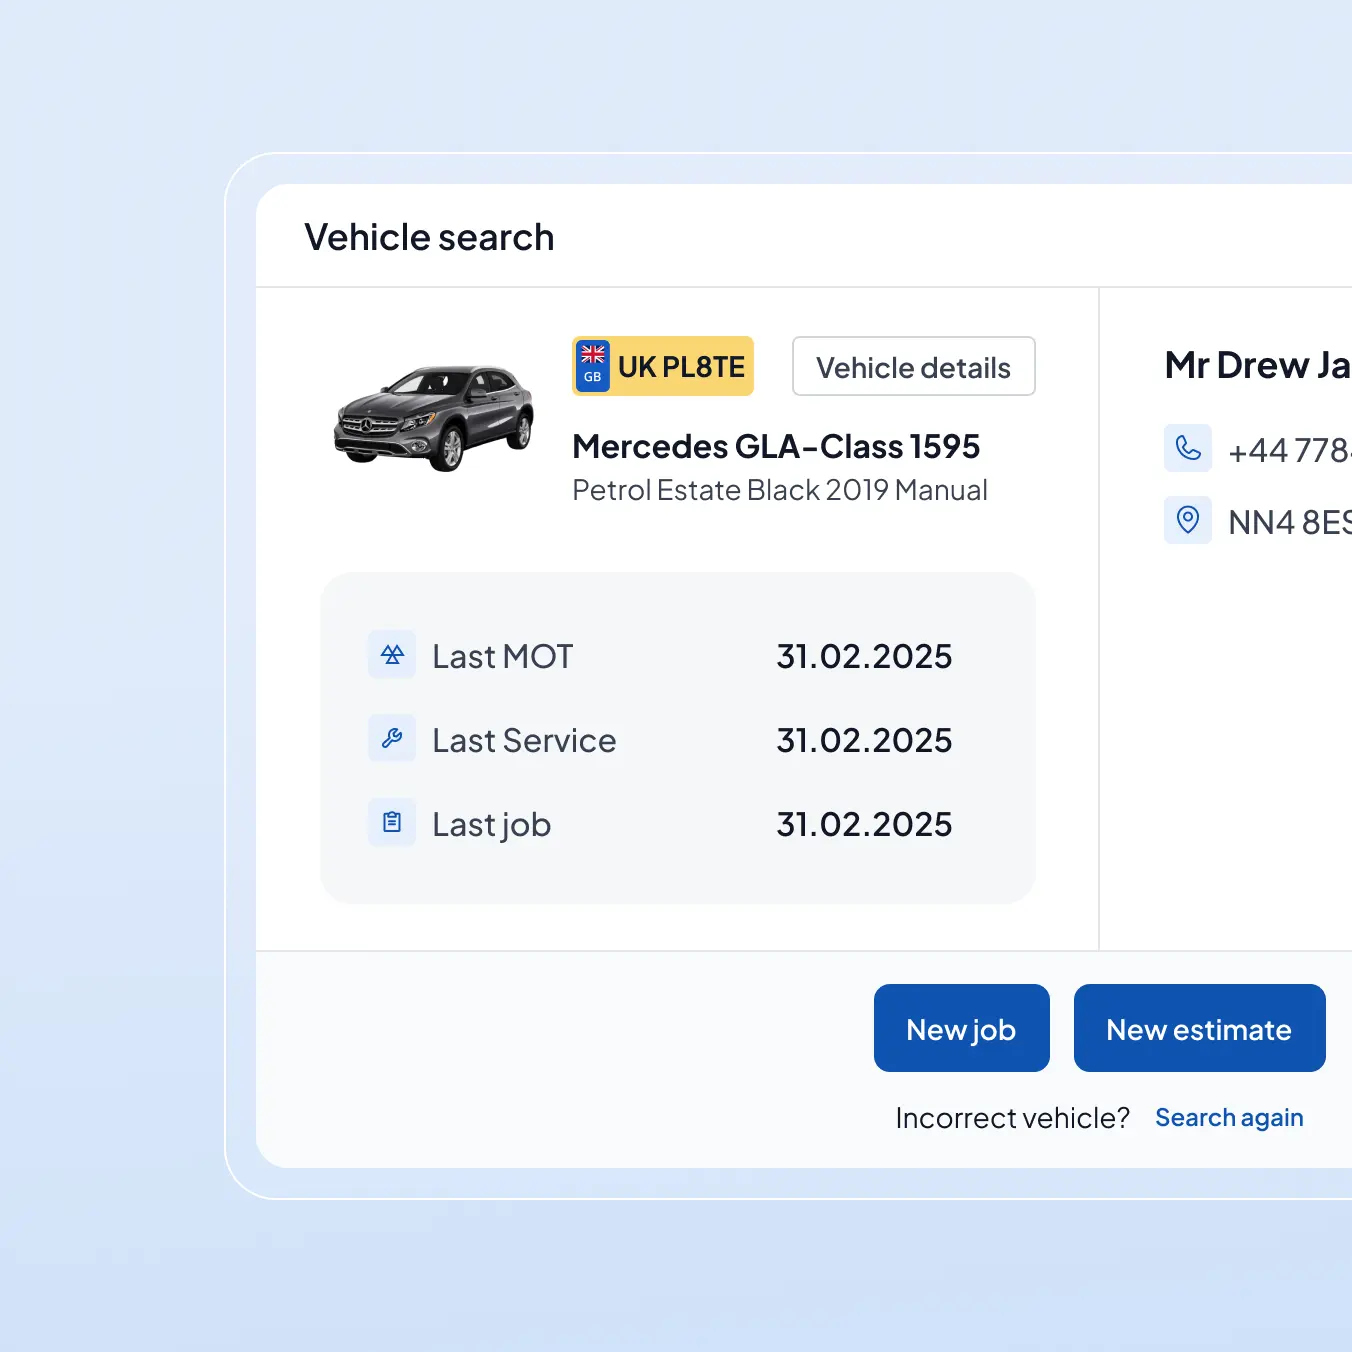
Task: Click the phone number starting +44
Action: pos(1290,450)
